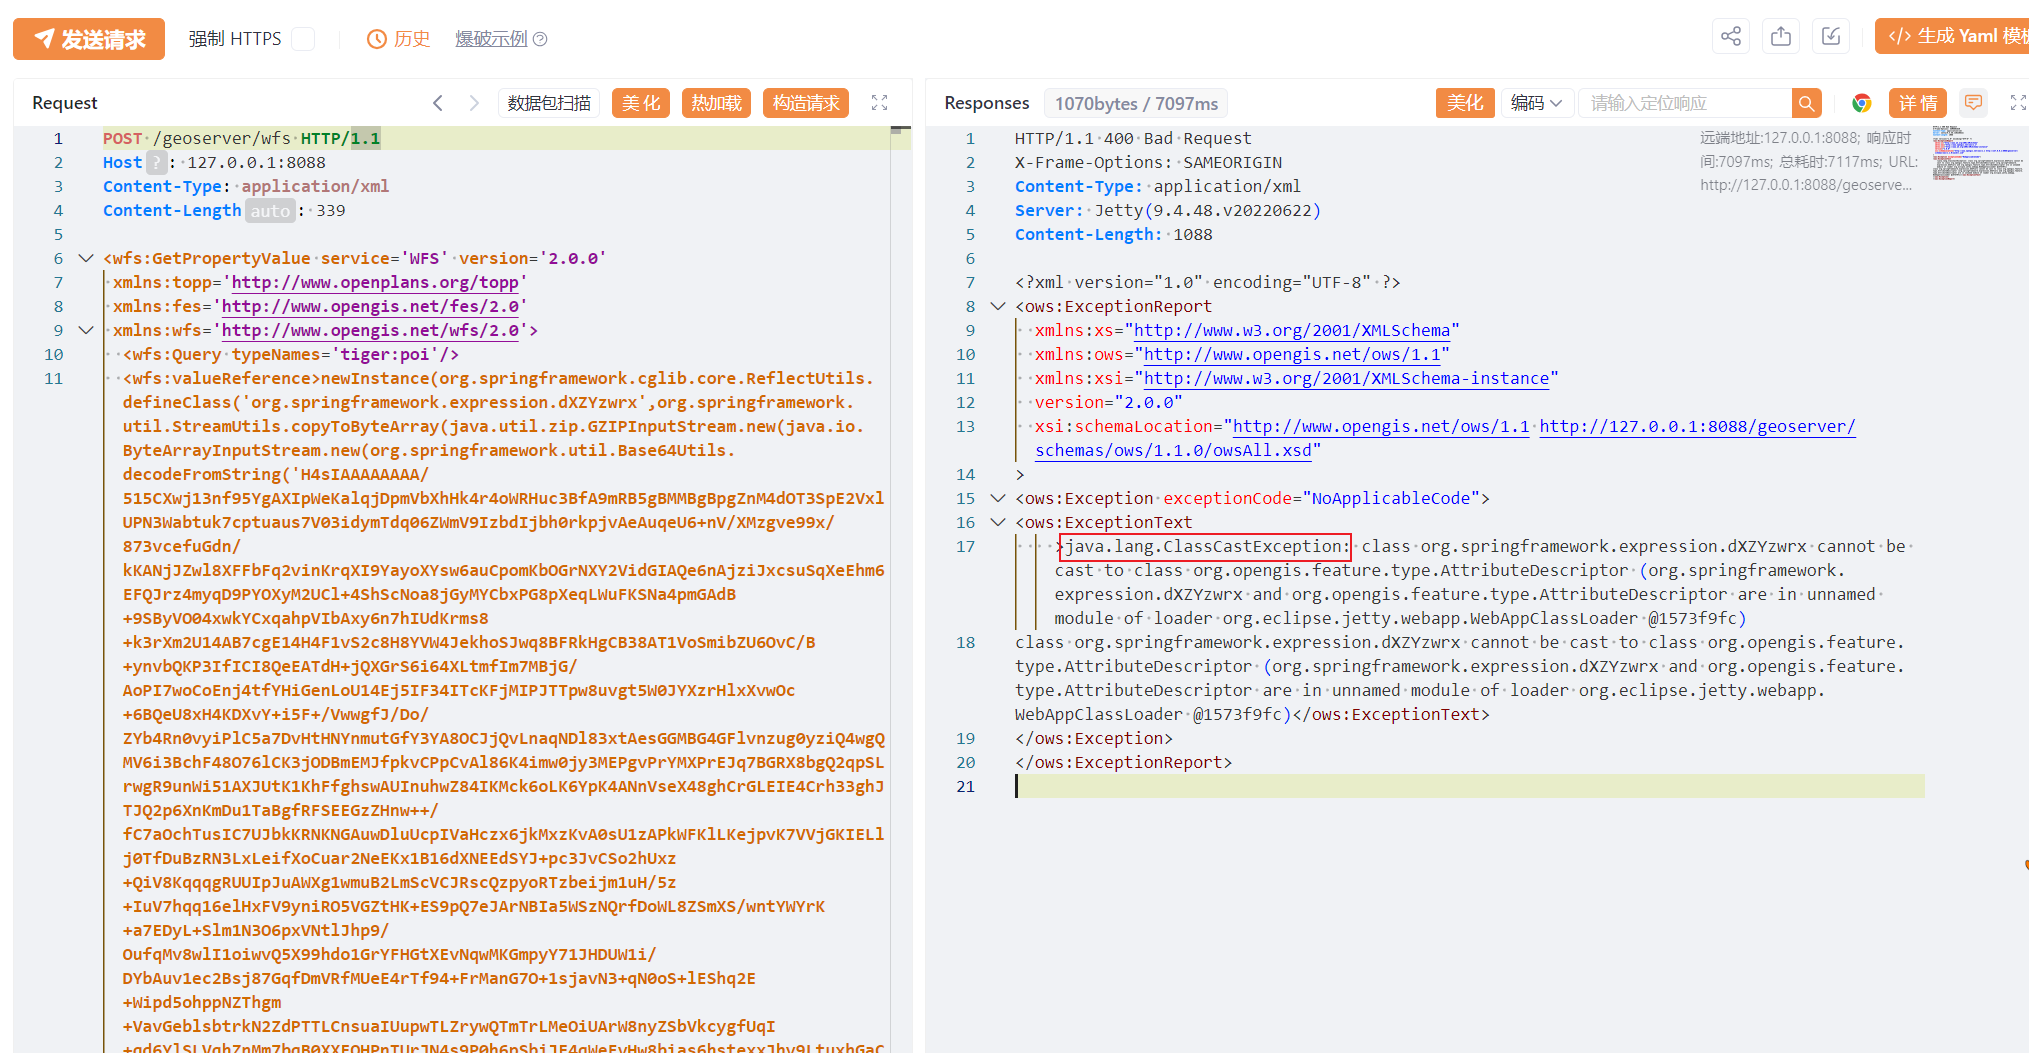Viewport: 2029px width, 1053px height.
Task: Click the import icon in top toolbar
Action: [1831, 37]
